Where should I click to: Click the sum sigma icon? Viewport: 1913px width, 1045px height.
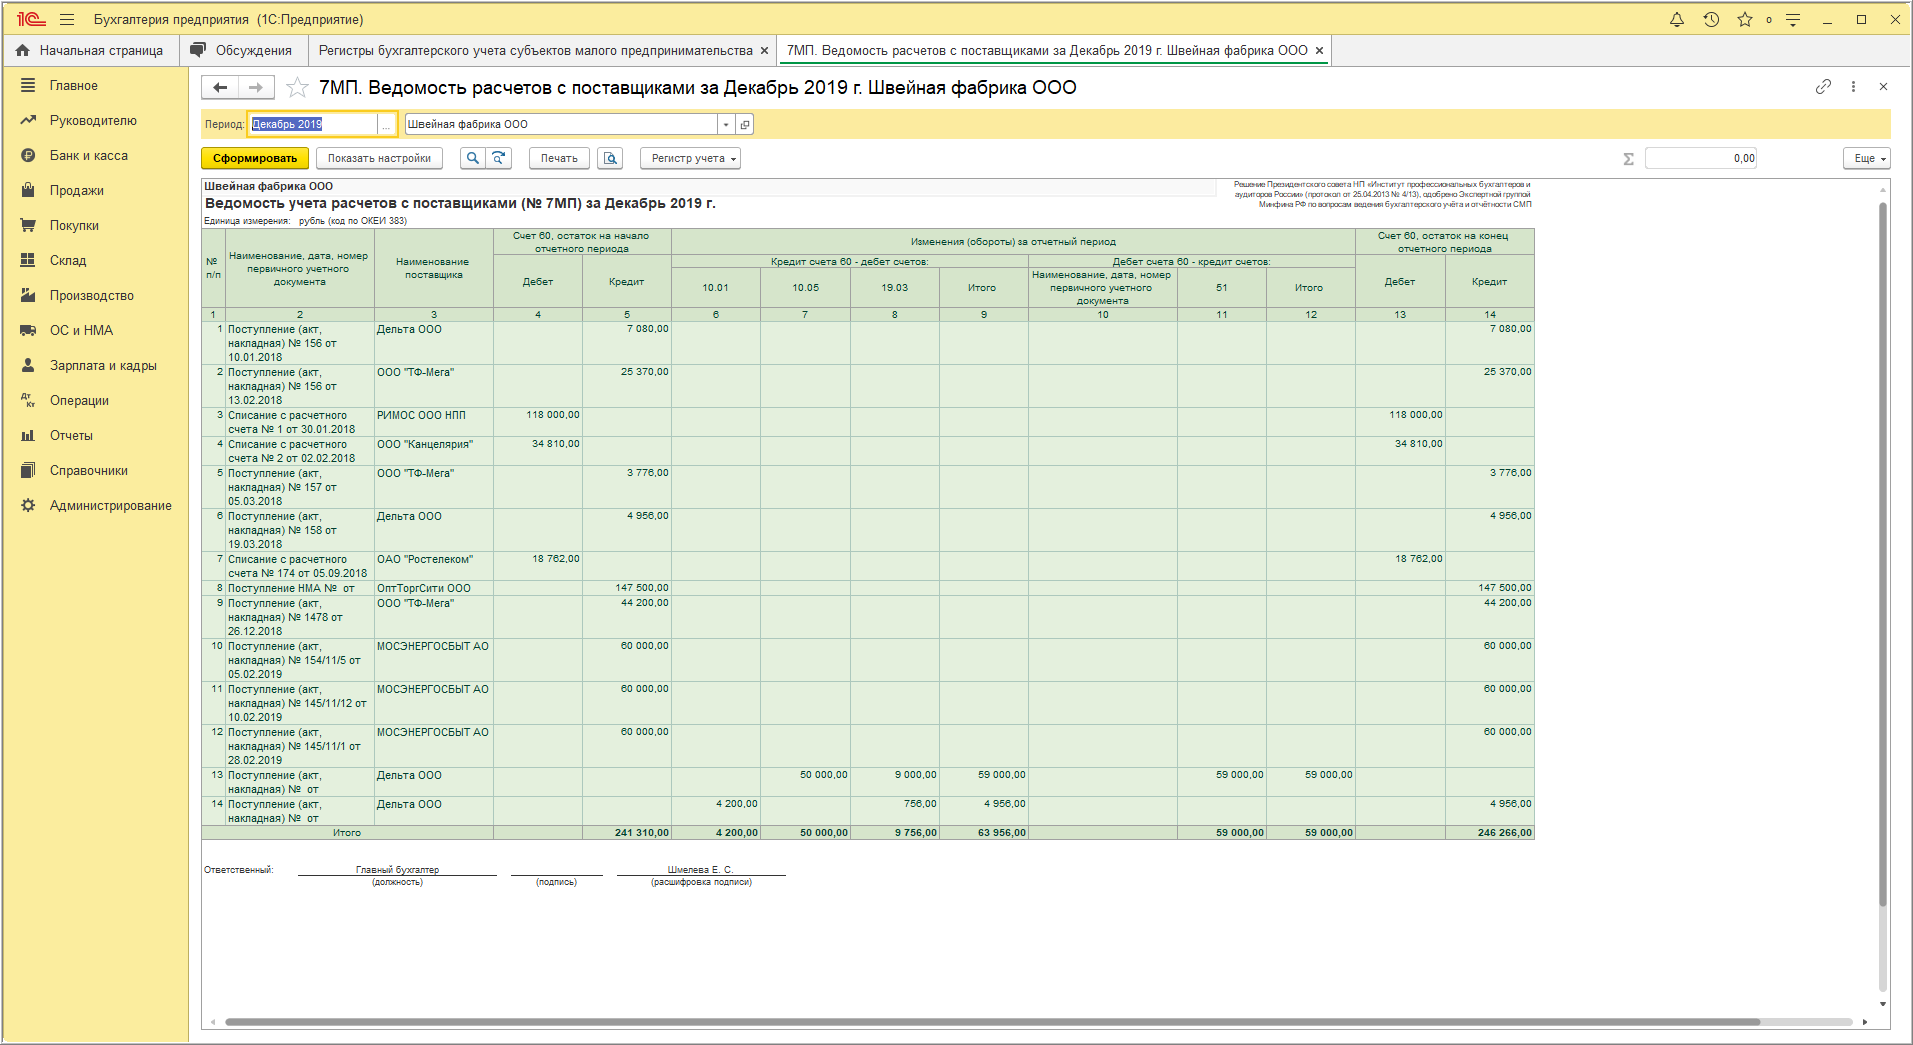(x=1628, y=158)
